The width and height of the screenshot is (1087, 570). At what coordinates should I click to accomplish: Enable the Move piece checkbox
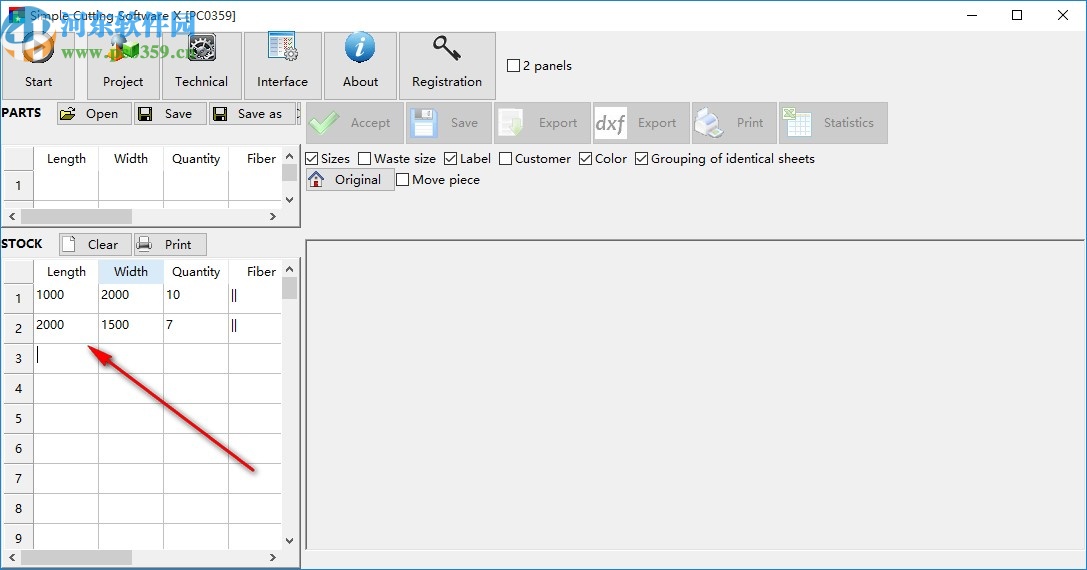coord(403,180)
